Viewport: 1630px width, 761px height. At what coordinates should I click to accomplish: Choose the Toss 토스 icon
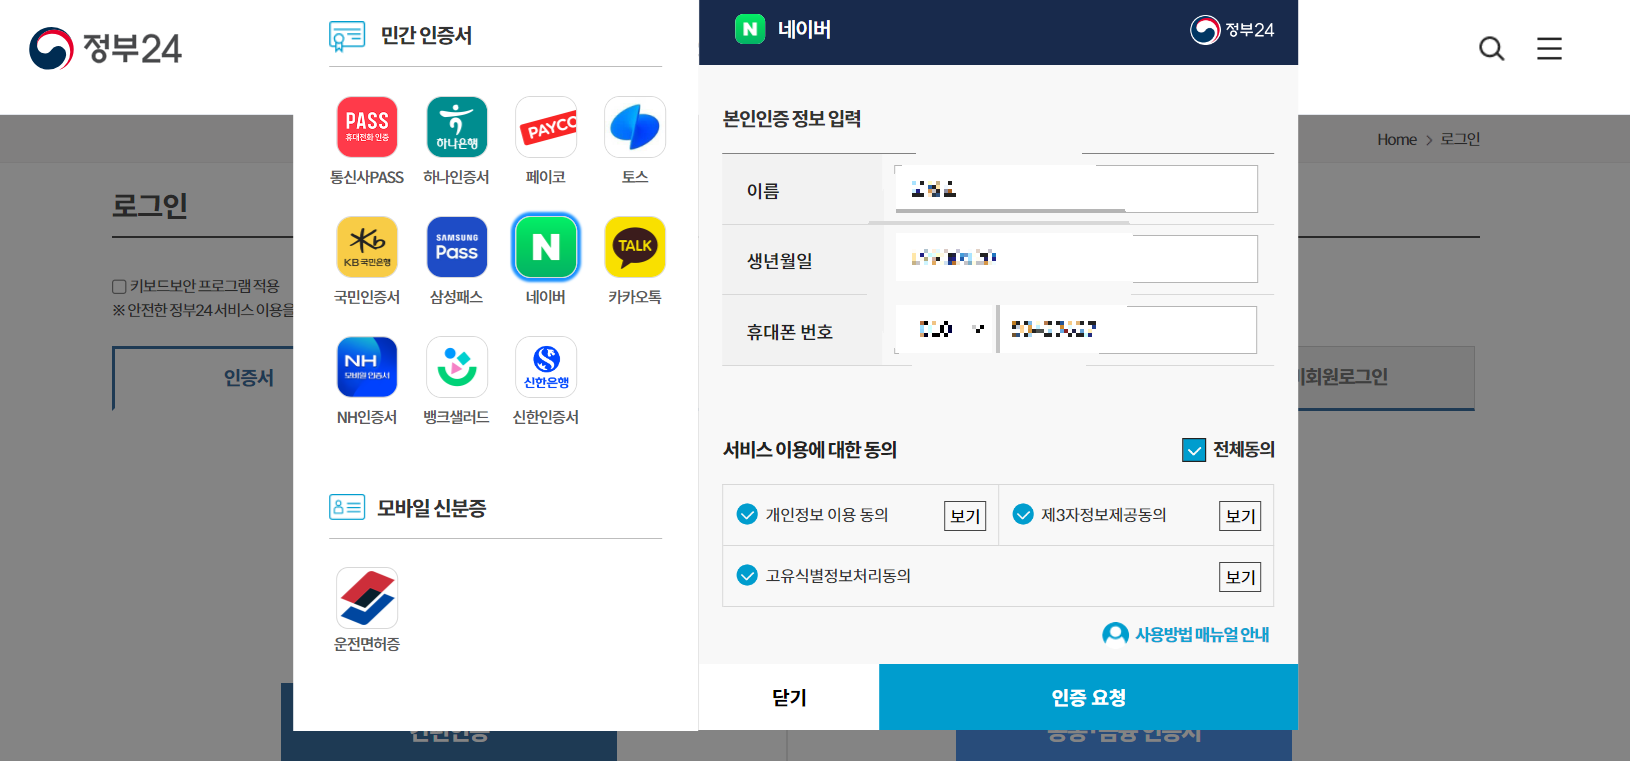click(635, 127)
